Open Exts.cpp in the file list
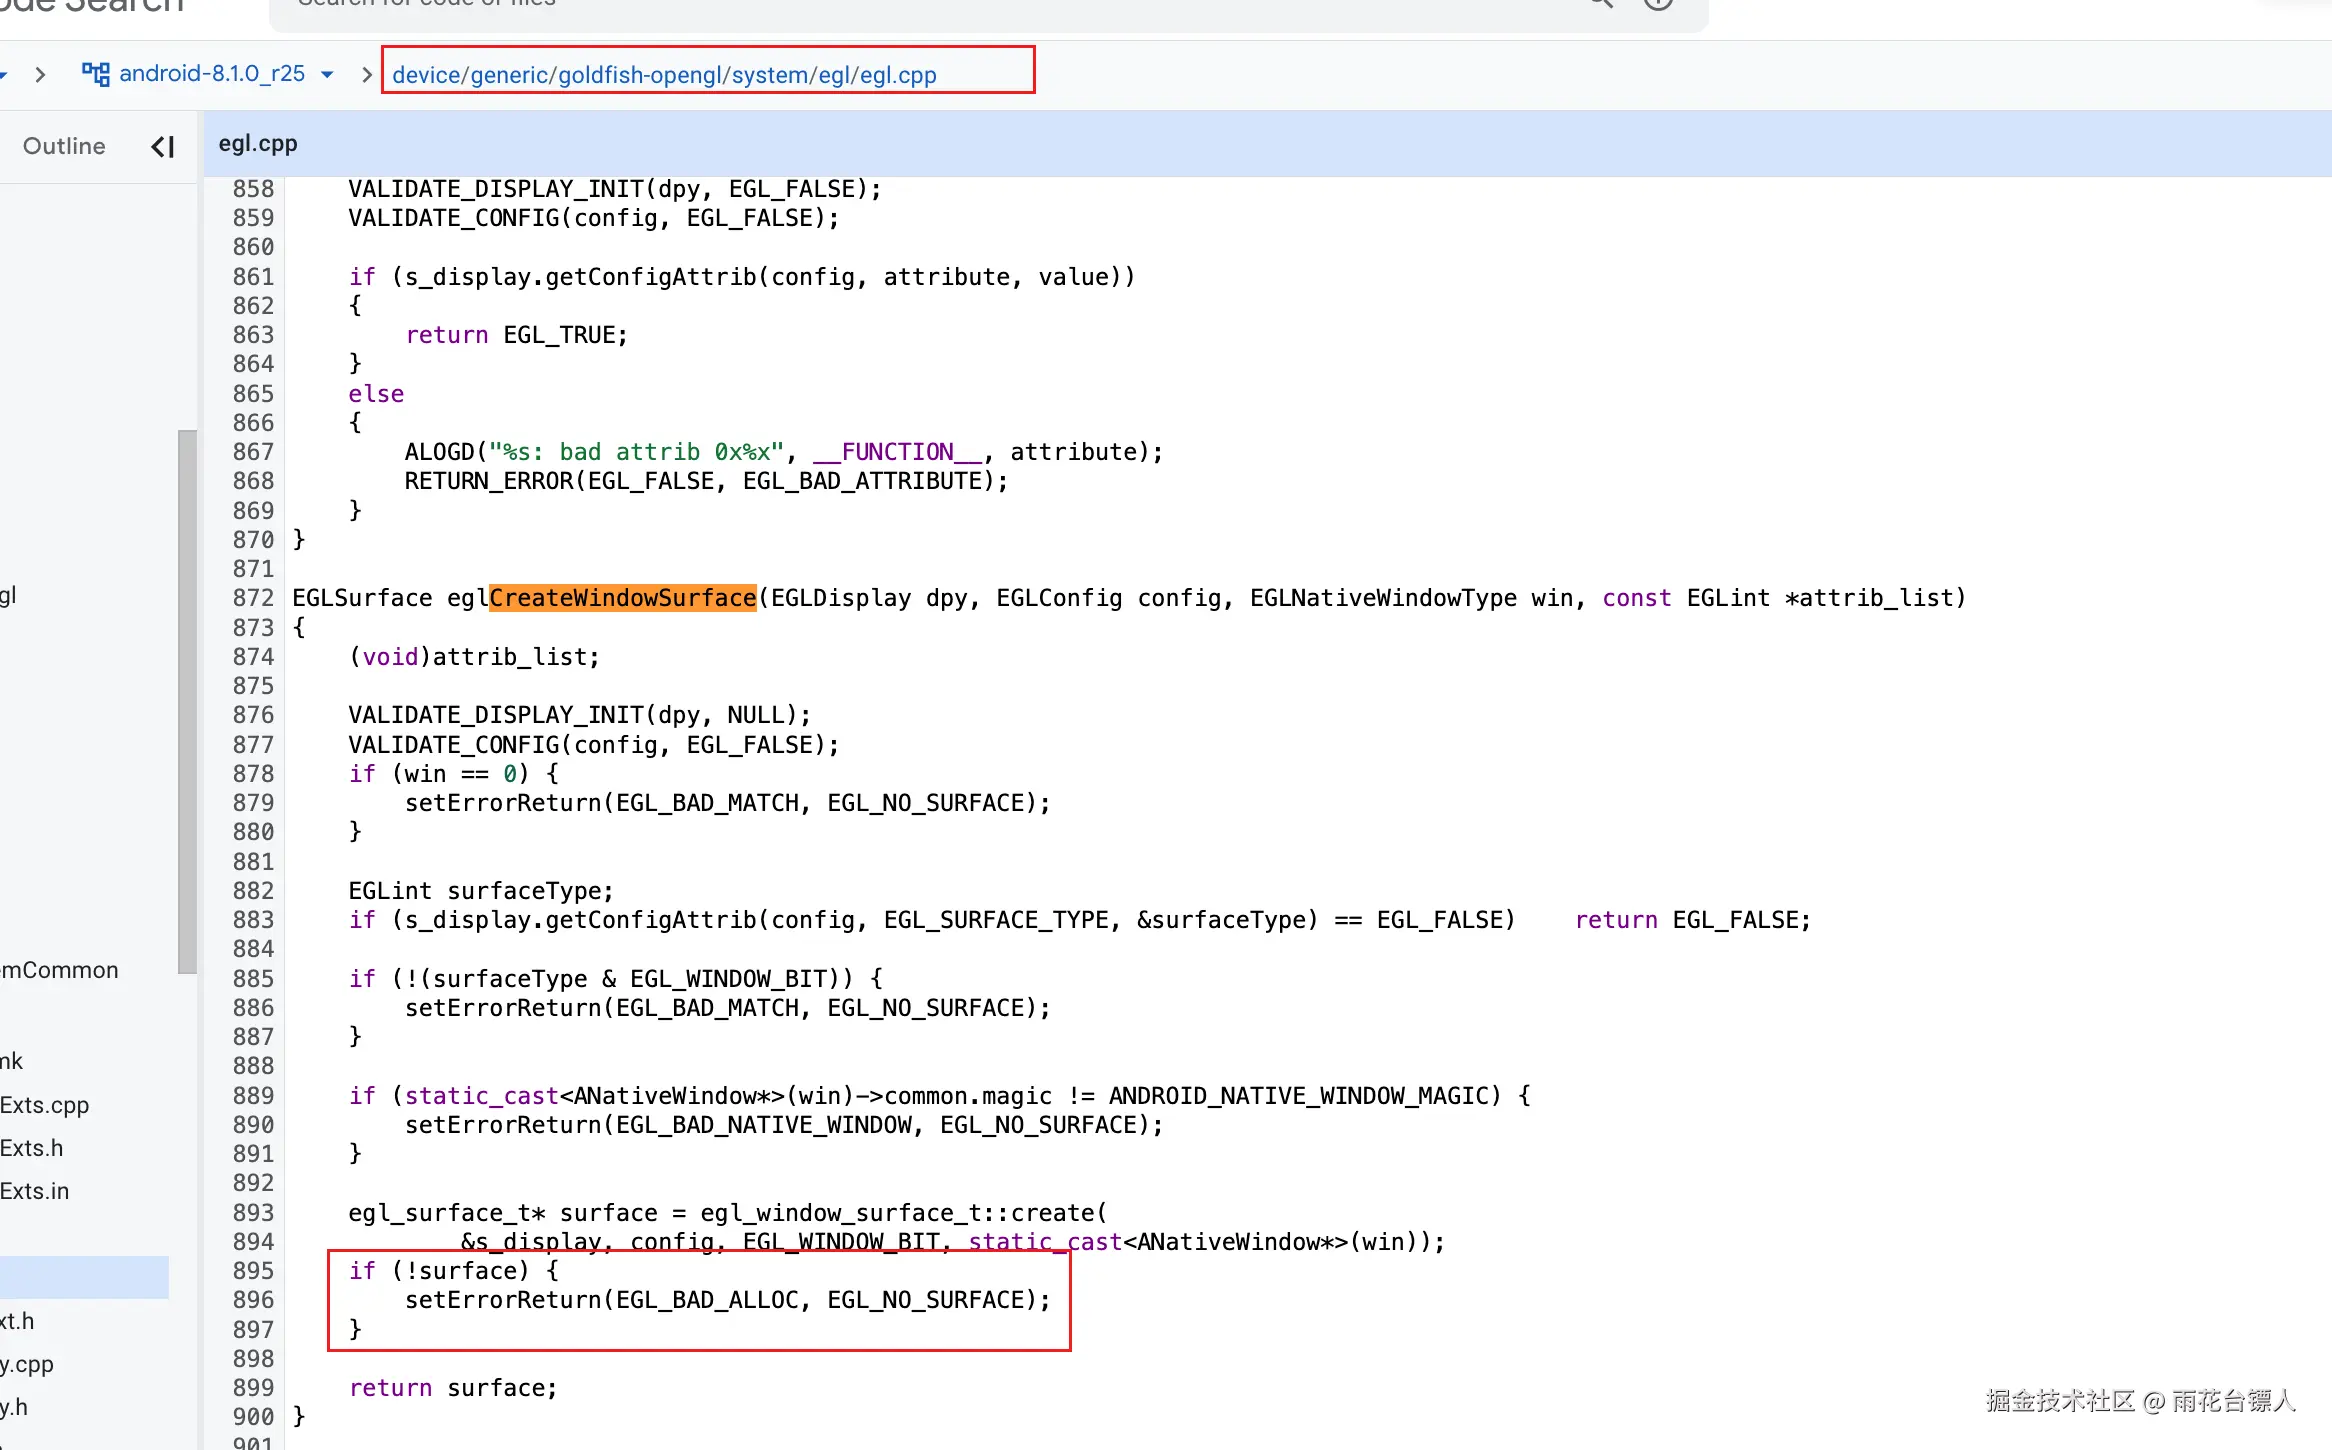This screenshot has width=2332, height=1450. click(45, 1105)
